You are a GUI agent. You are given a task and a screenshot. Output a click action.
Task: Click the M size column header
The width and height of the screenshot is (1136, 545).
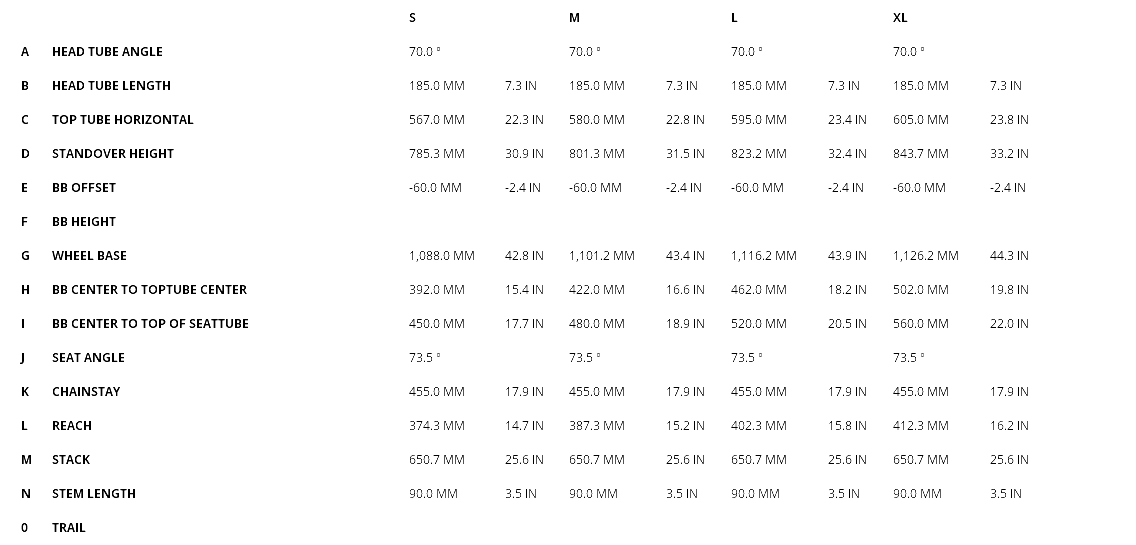[x=574, y=18]
